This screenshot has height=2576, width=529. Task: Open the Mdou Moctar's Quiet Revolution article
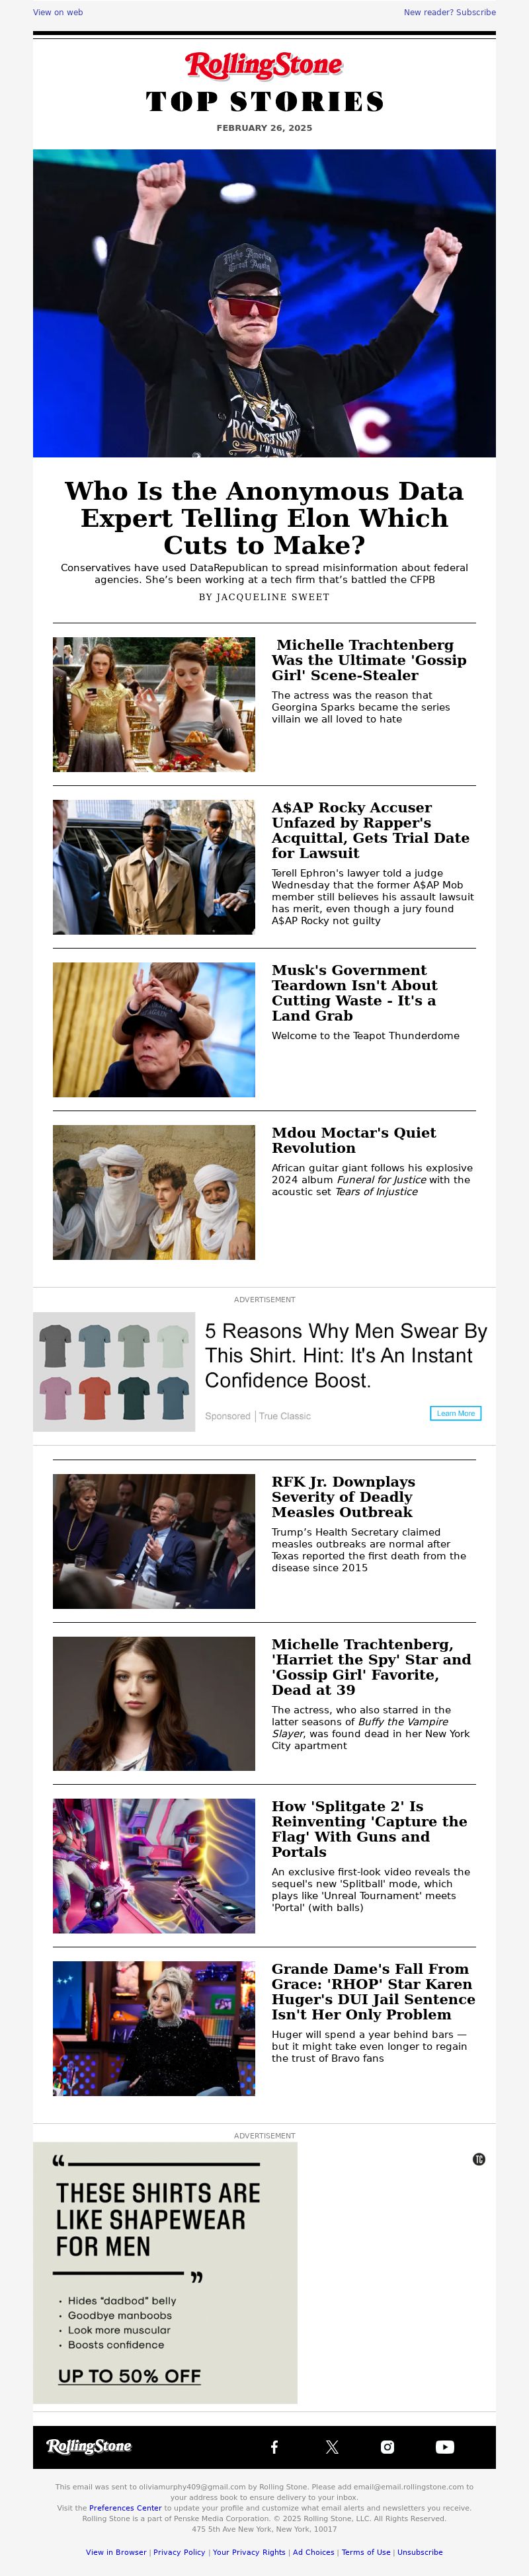pyautogui.click(x=354, y=1140)
